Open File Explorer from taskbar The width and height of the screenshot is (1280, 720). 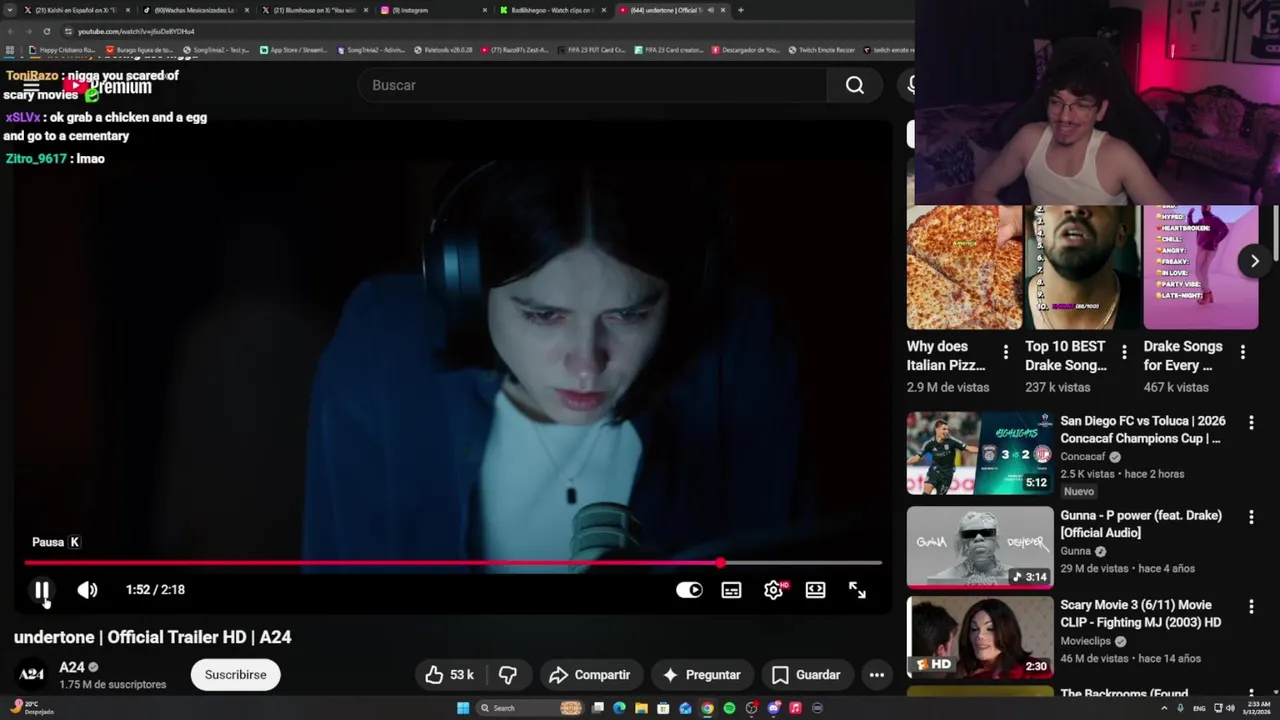pyautogui.click(x=641, y=708)
